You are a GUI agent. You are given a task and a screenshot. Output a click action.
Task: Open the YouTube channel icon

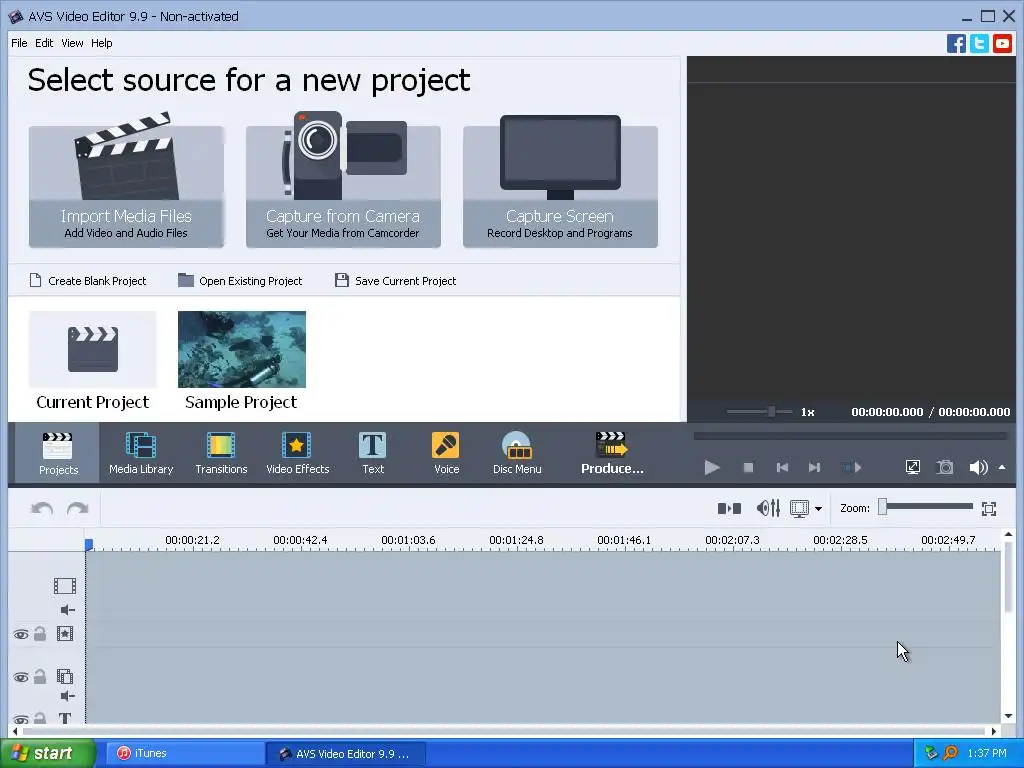[1002, 44]
